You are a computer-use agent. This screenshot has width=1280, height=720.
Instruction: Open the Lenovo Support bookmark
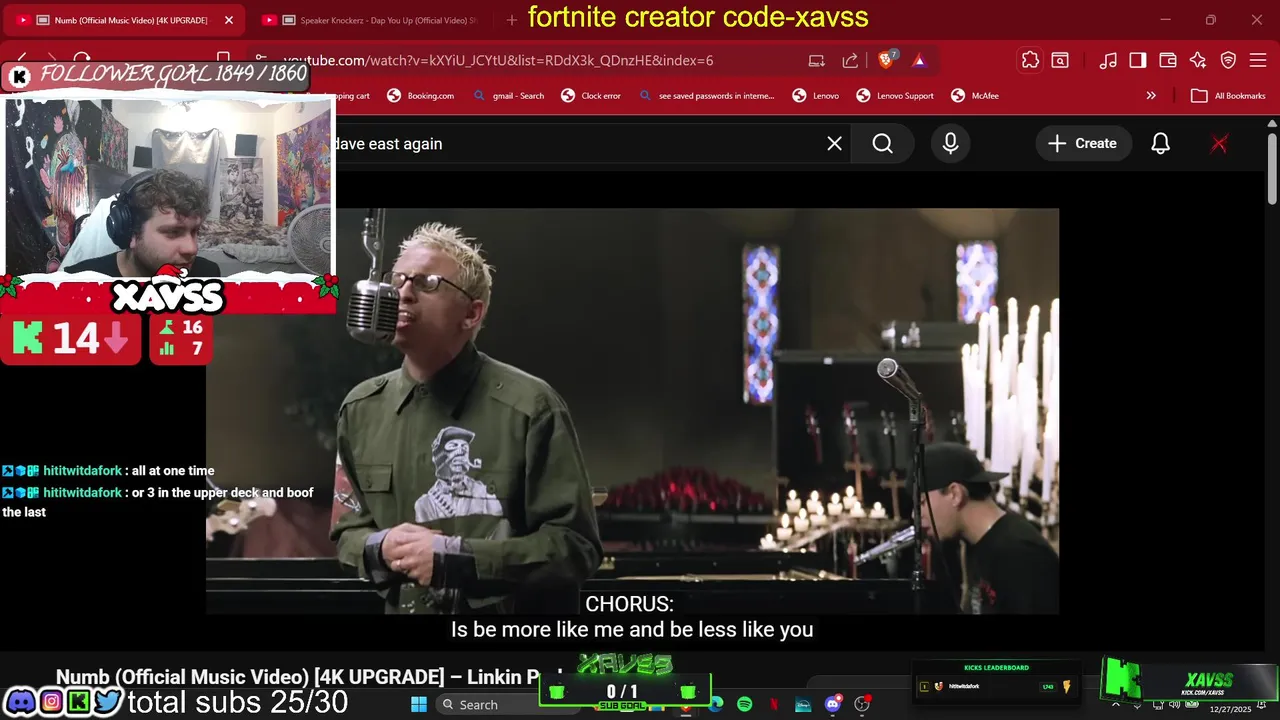[895, 96]
